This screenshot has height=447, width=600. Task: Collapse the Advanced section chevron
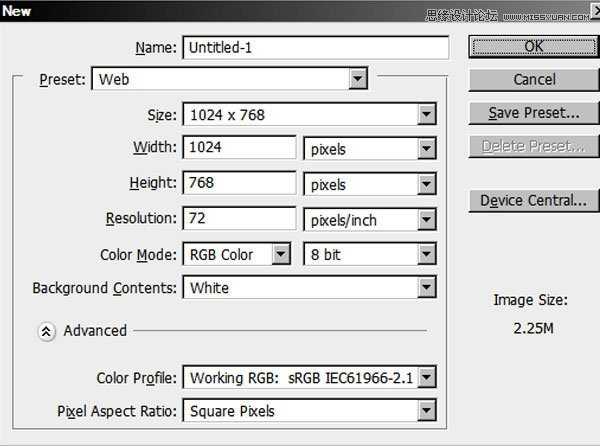point(47,331)
